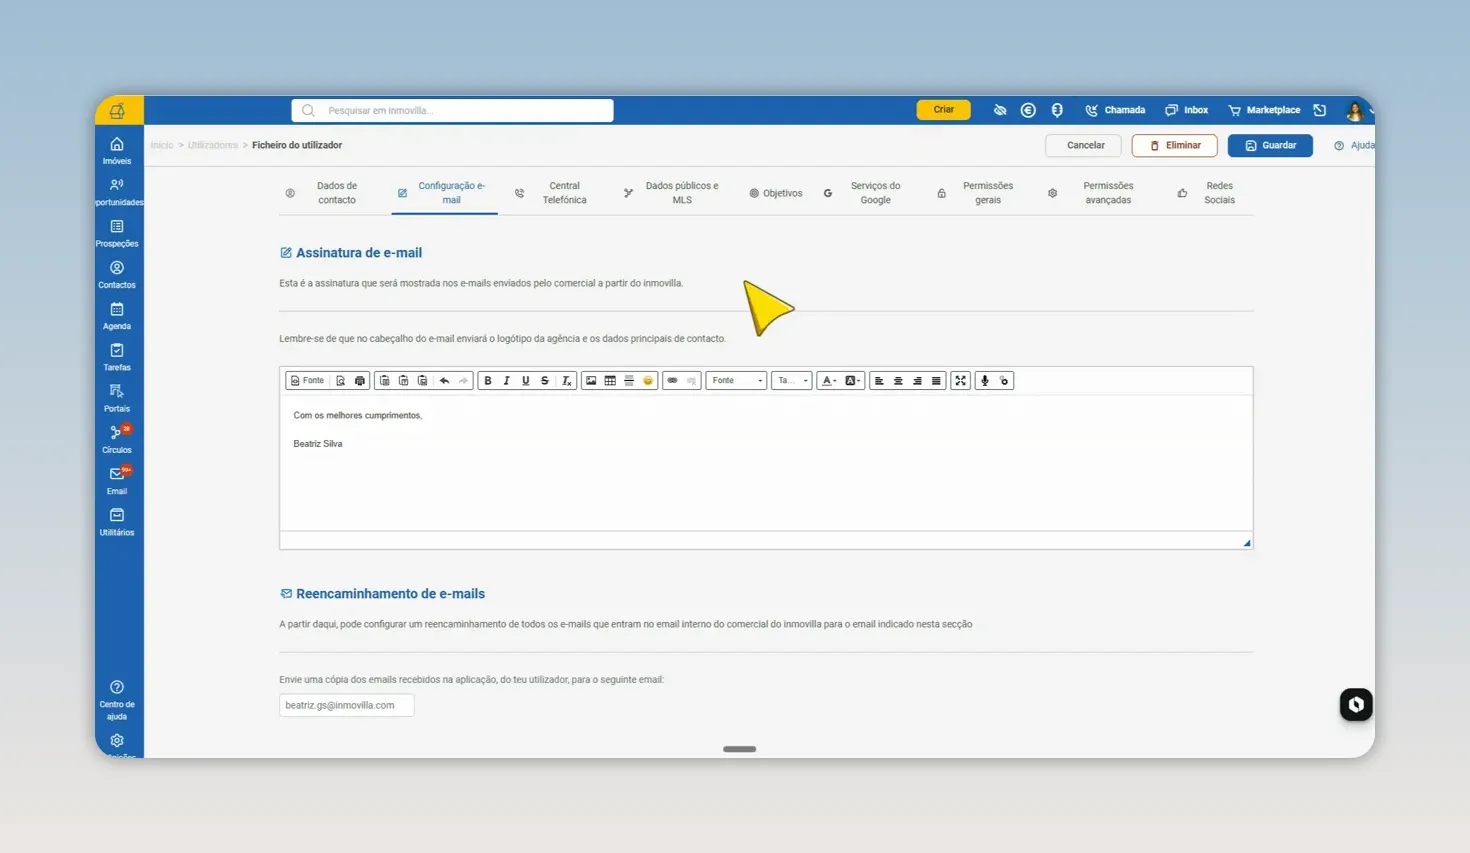Toggle source view with Fonte button
The image size is (1470, 853).
pyautogui.click(x=307, y=381)
